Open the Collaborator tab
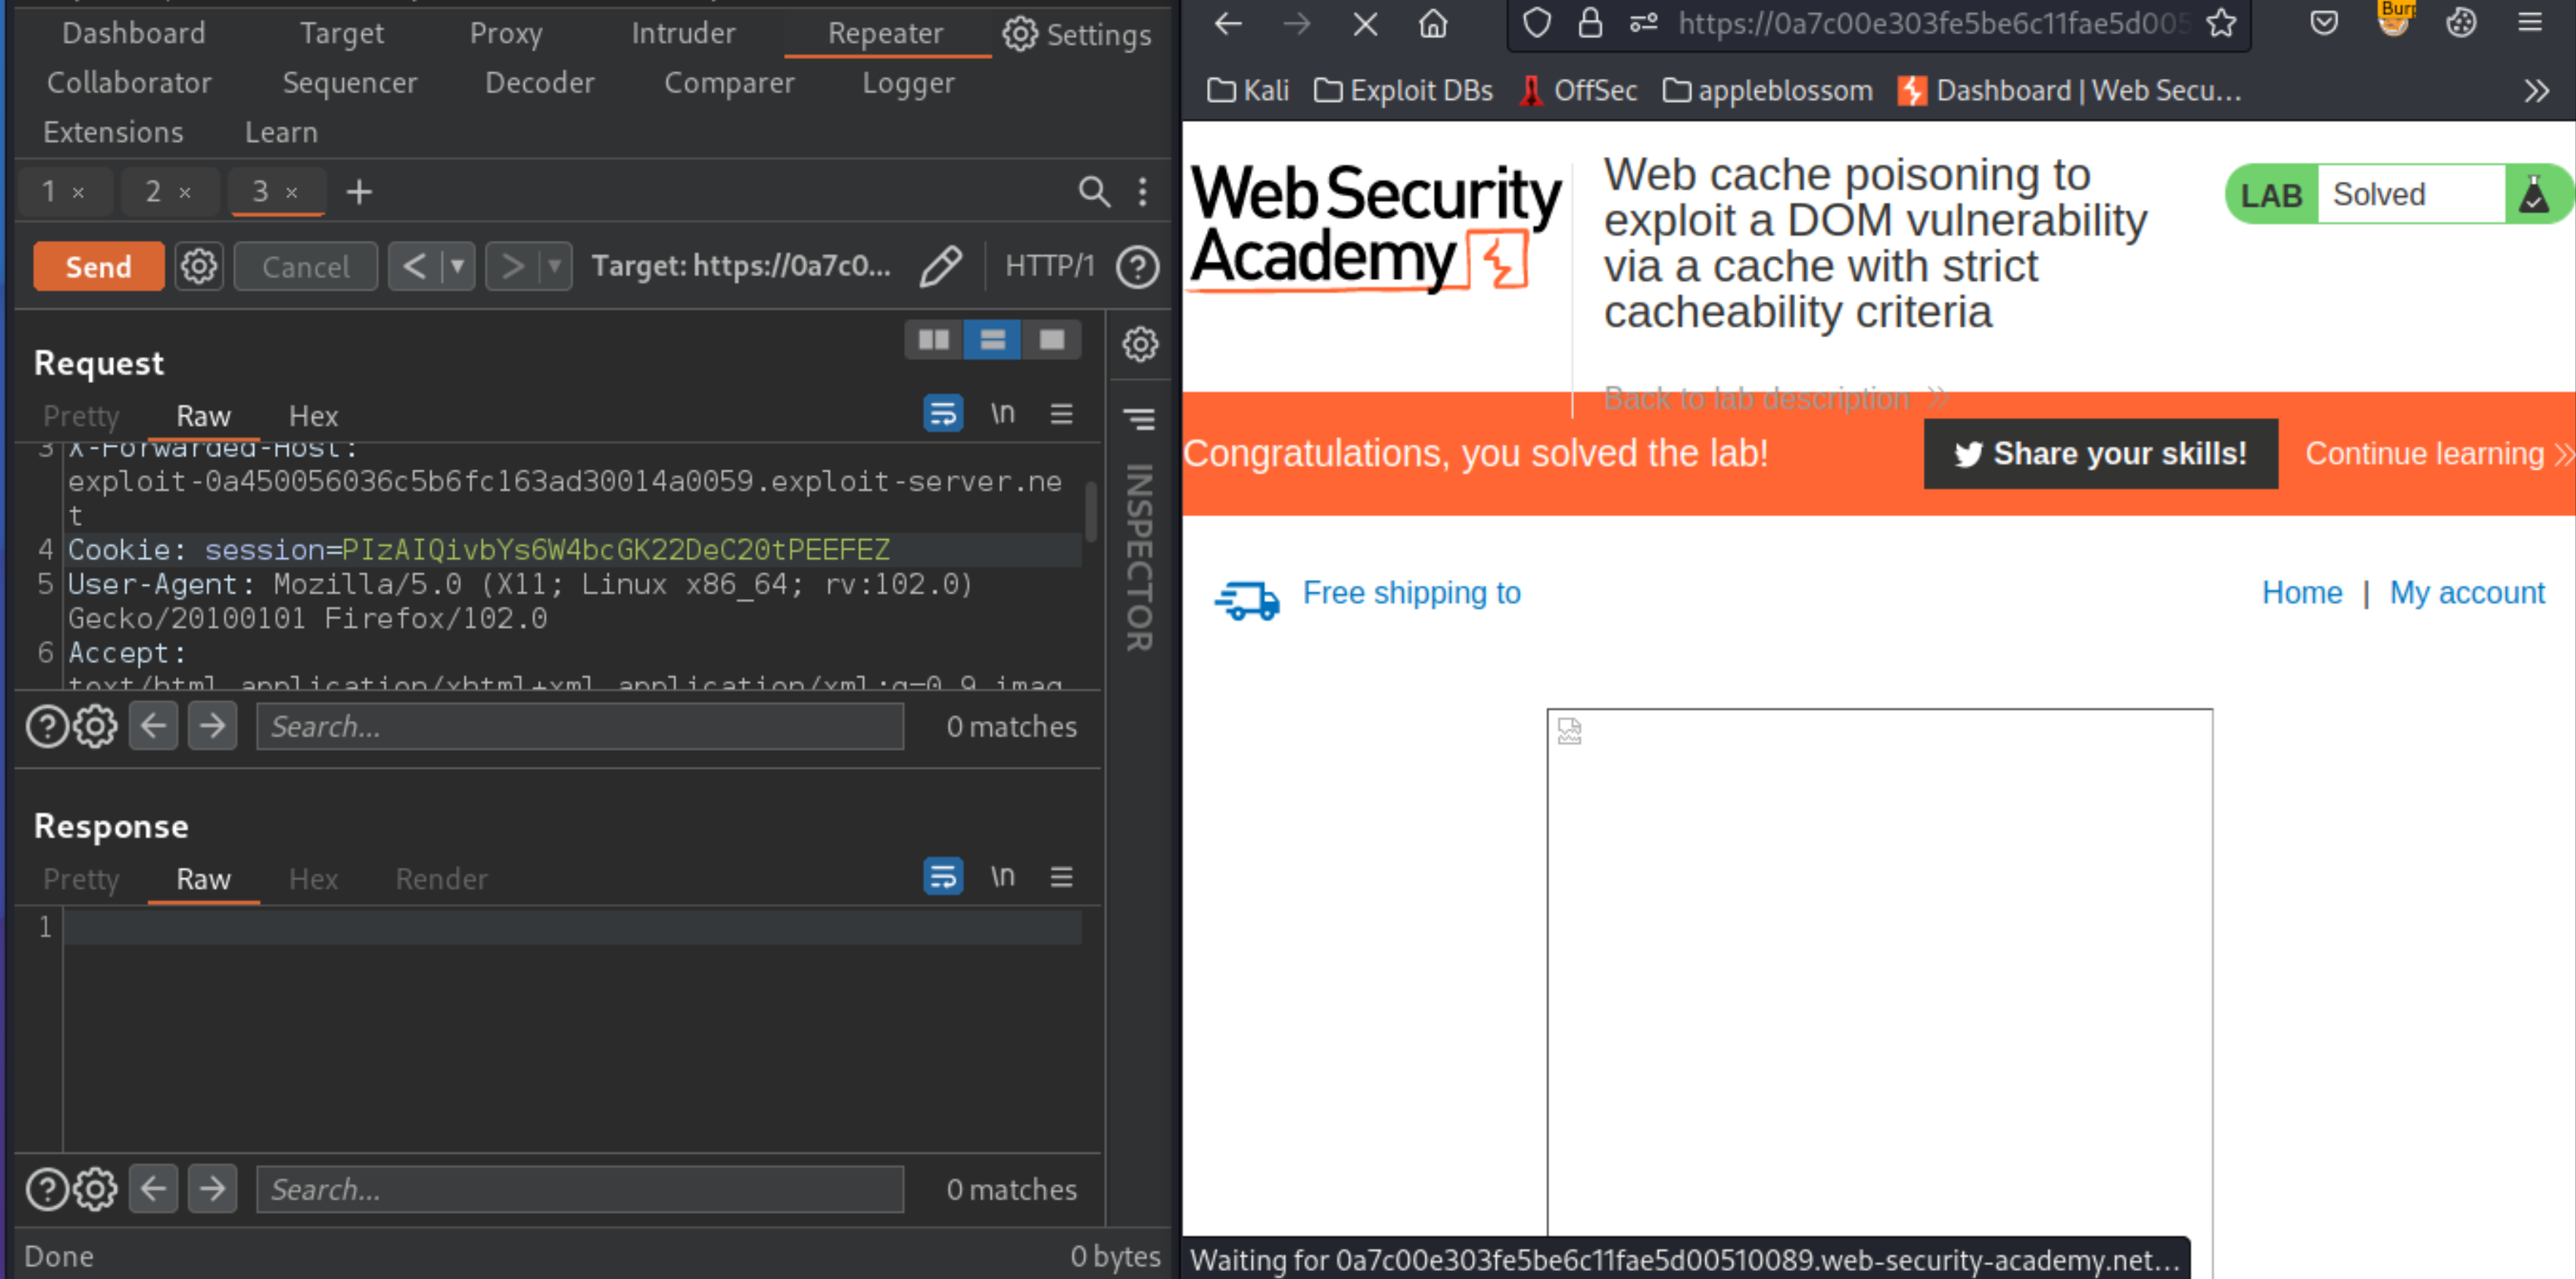Image resolution: width=2576 pixels, height=1279 pixels. point(129,82)
